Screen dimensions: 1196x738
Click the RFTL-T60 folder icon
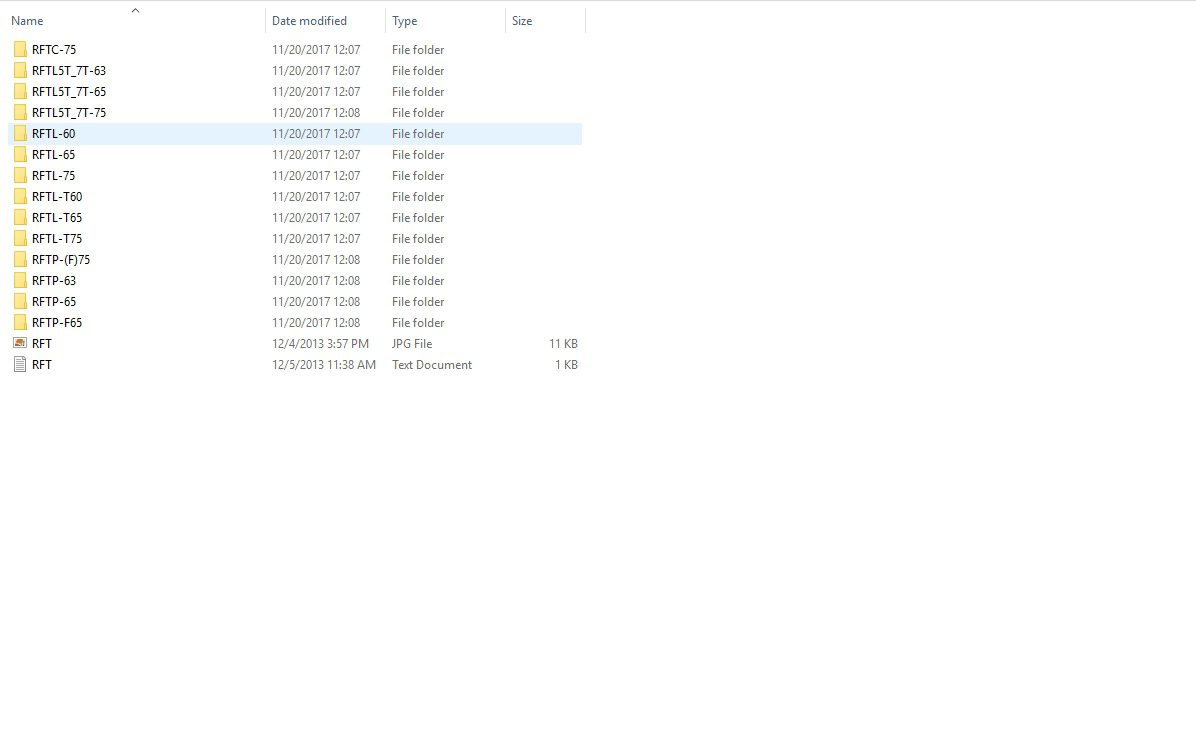(20, 197)
